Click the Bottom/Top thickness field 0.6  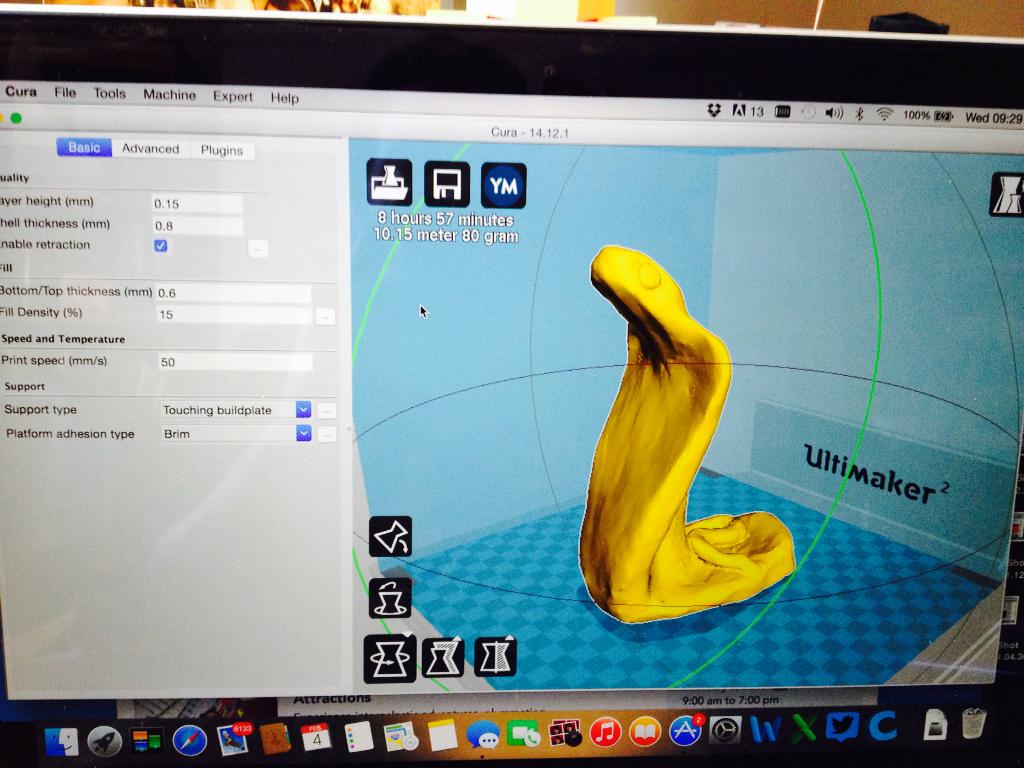[x=233, y=293]
